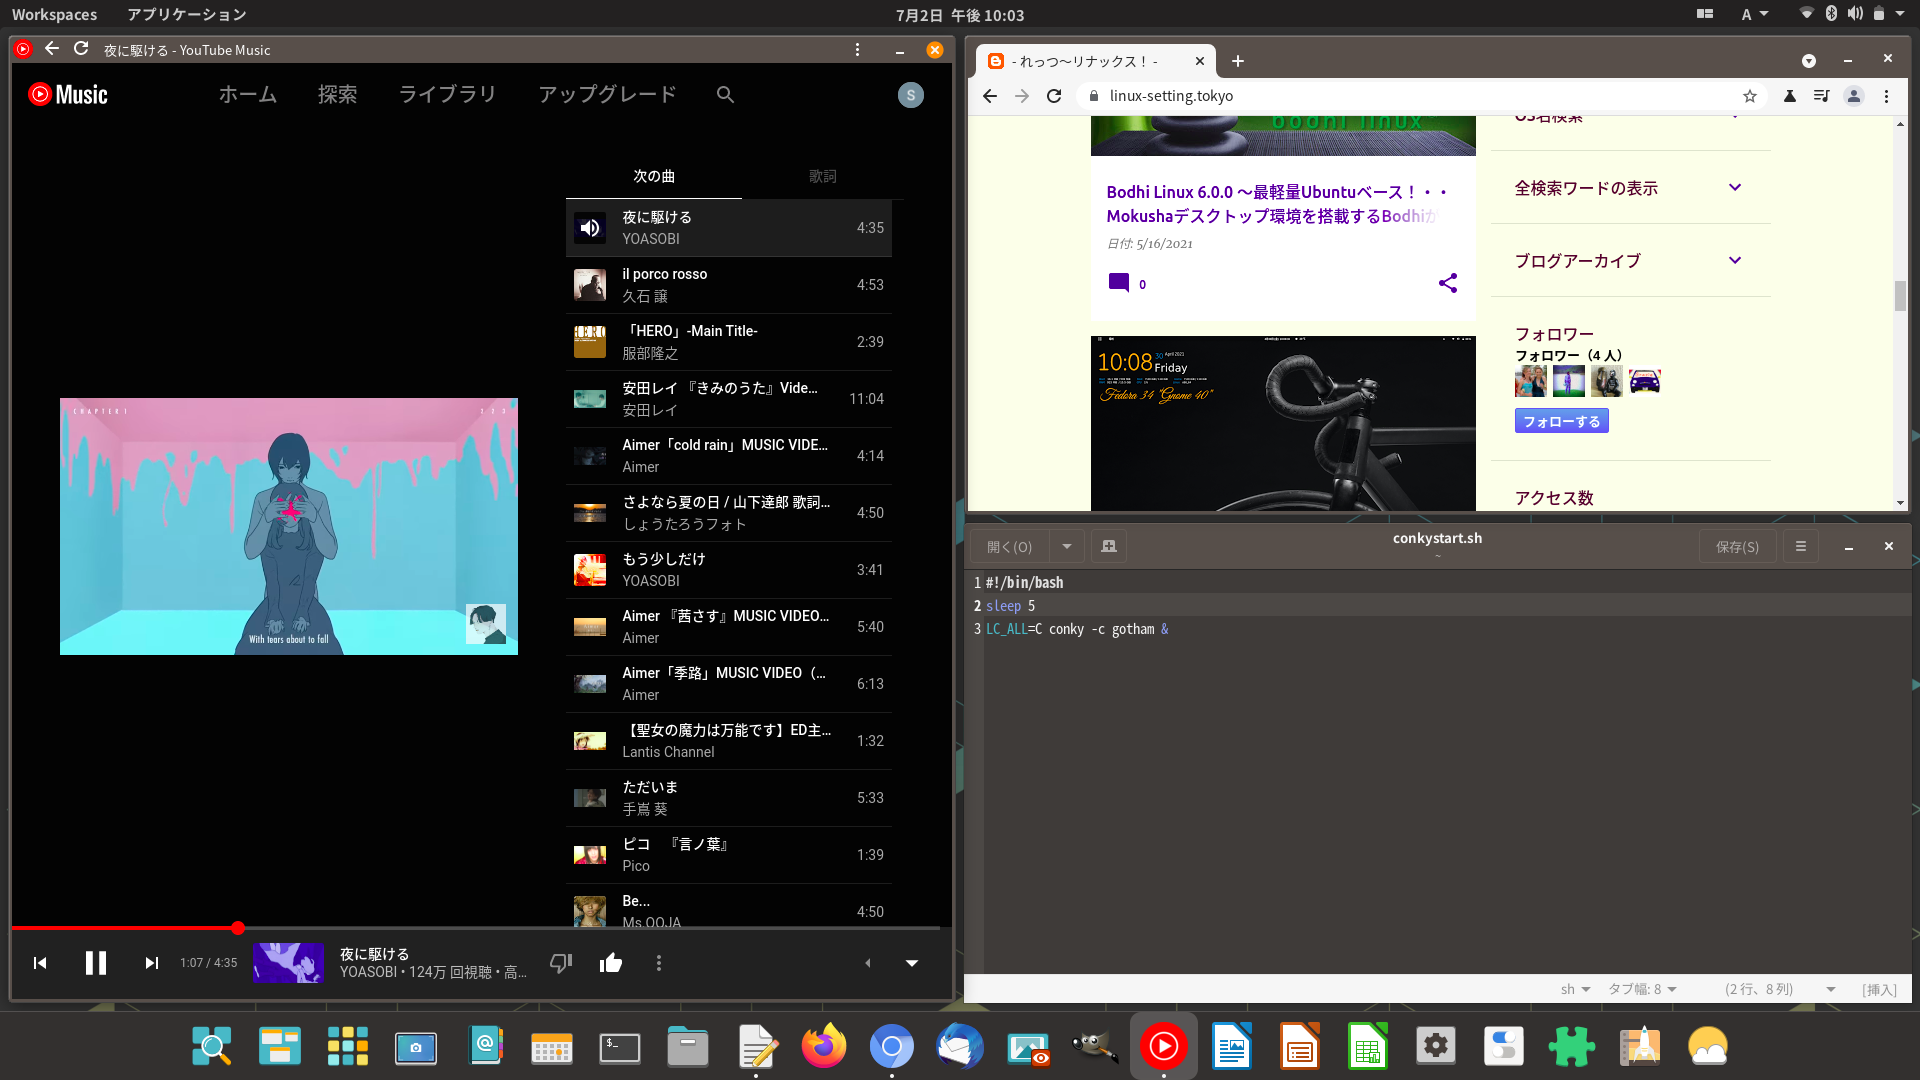Expand ブログアーカイブ section

pyautogui.click(x=1734, y=260)
